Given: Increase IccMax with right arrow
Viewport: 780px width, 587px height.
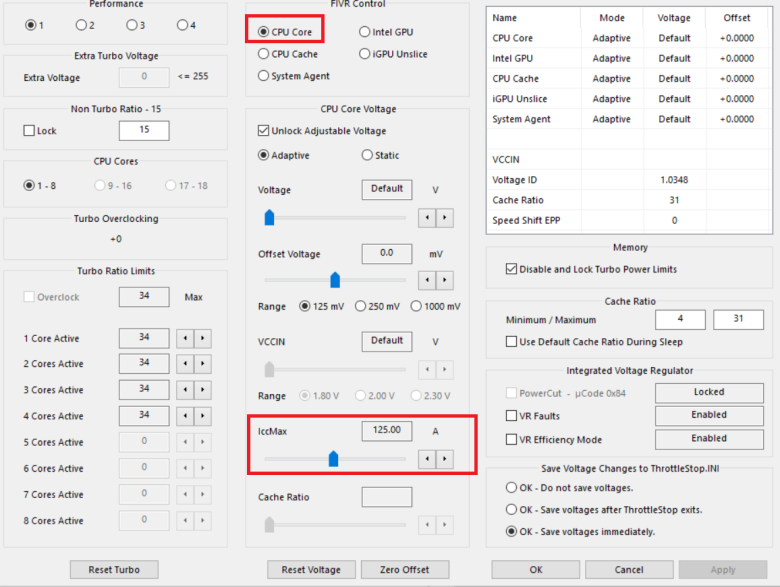Looking at the screenshot, I should (x=444, y=459).
